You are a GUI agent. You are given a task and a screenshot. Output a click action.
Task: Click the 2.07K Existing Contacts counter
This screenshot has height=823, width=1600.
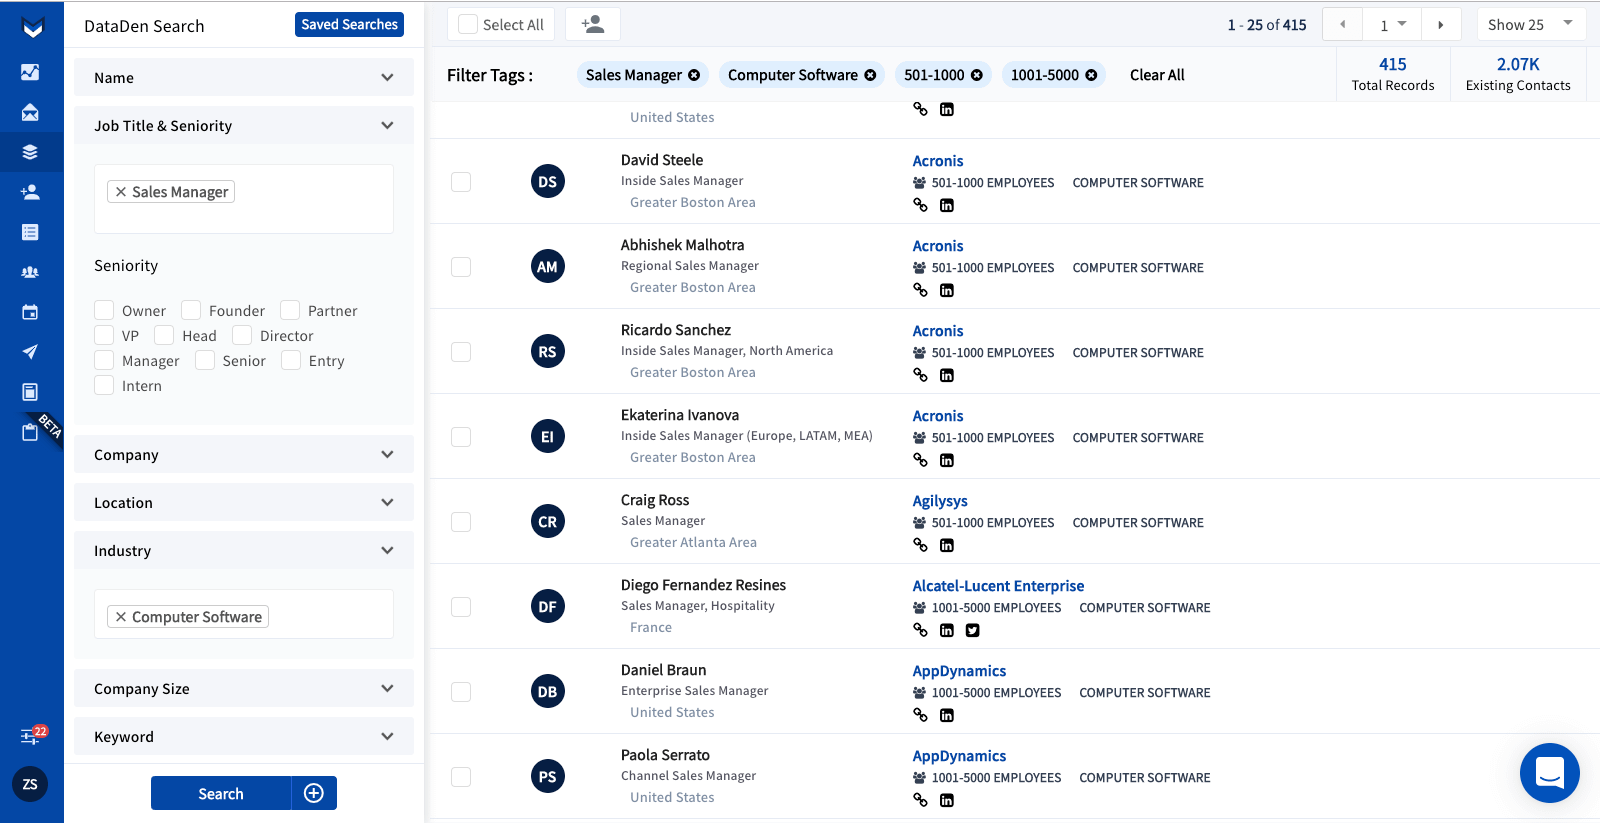pos(1518,74)
